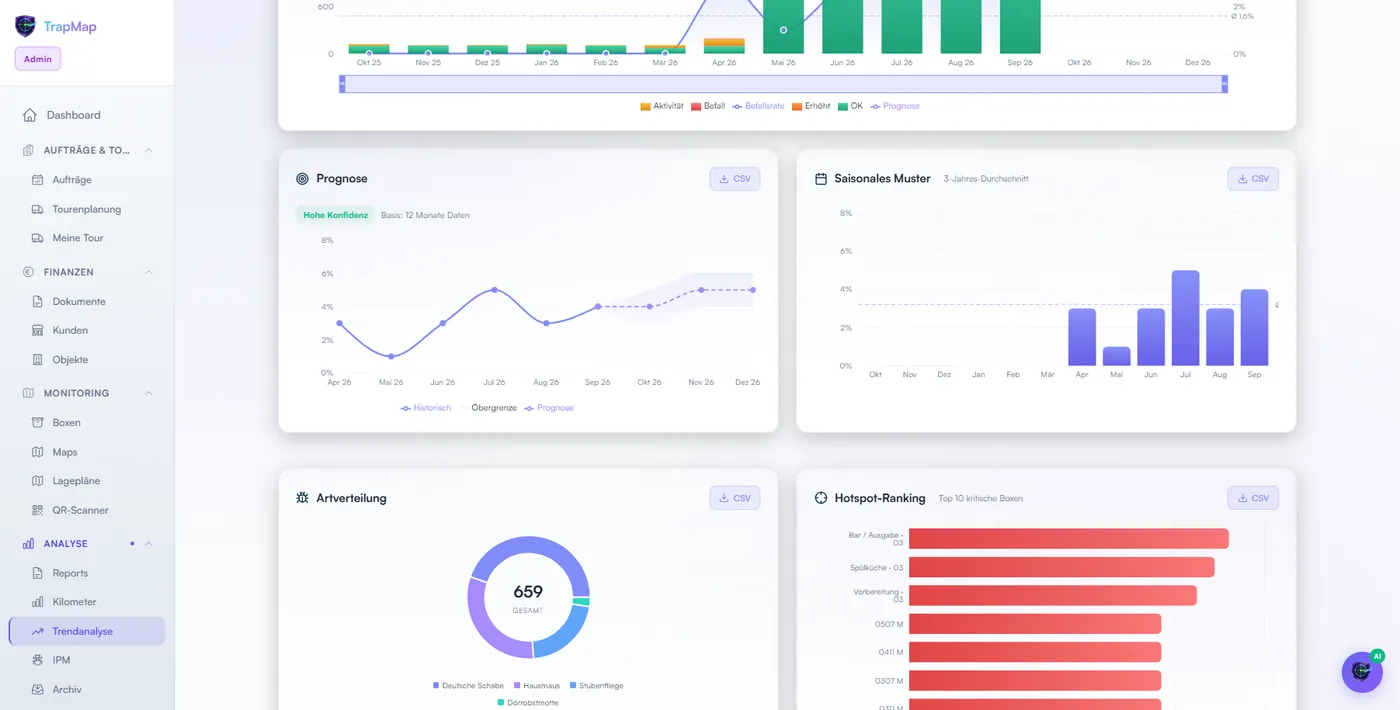Toggle Obergrenze series in Prognose legend

488,408
